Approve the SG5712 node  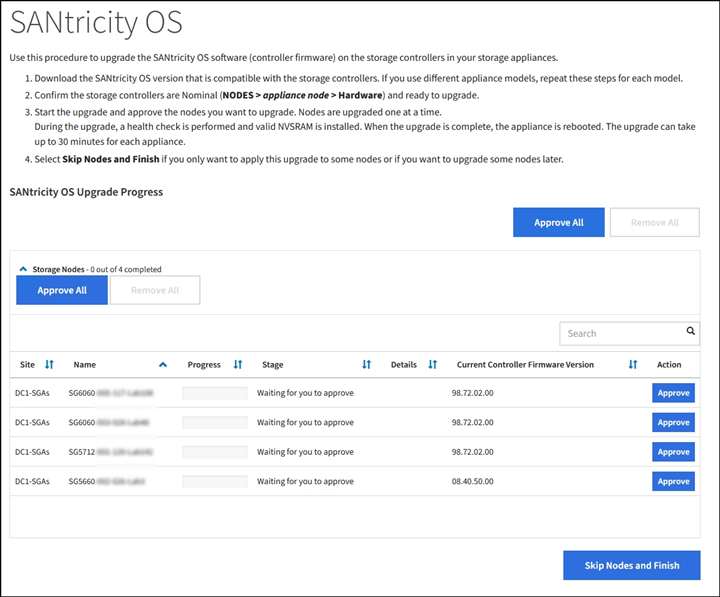pyautogui.click(x=673, y=452)
